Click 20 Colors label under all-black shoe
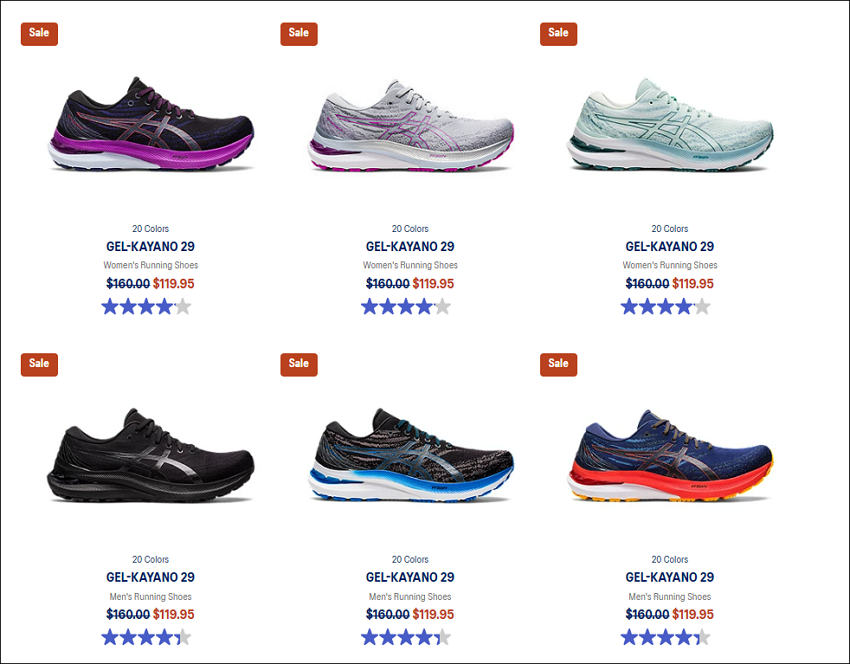The image size is (850, 664). (x=151, y=559)
